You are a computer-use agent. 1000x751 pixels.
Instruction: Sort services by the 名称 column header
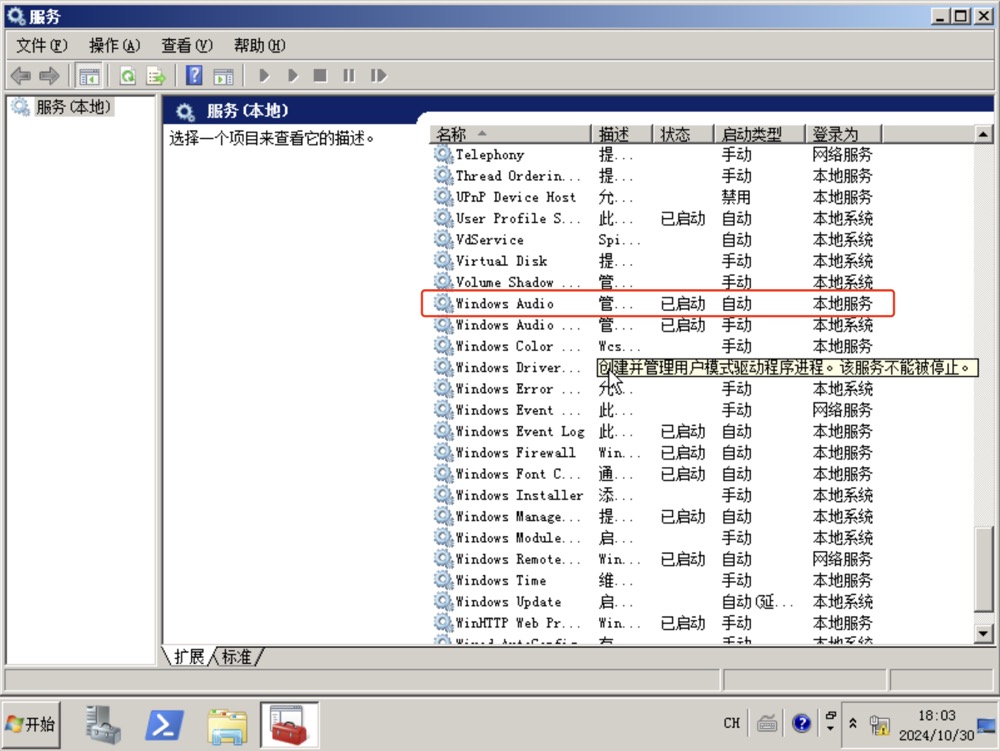click(x=511, y=134)
